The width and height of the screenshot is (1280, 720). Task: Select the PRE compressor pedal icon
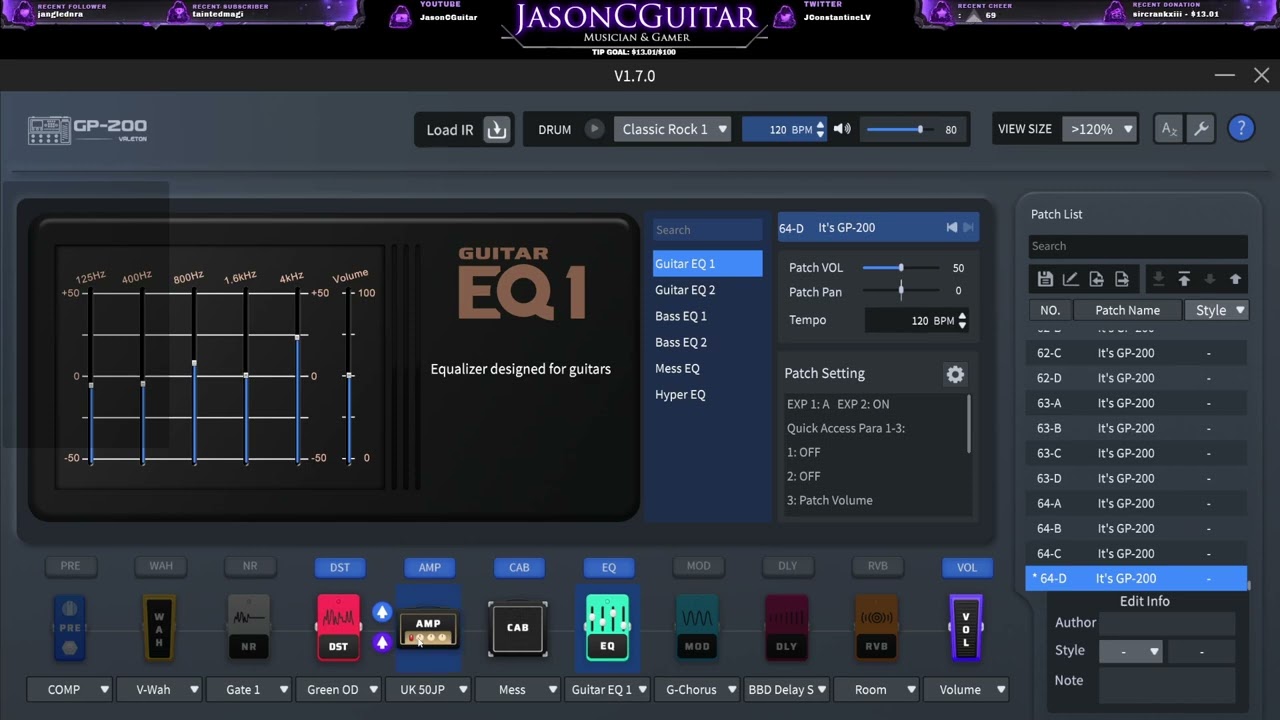pyautogui.click(x=70, y=628)
